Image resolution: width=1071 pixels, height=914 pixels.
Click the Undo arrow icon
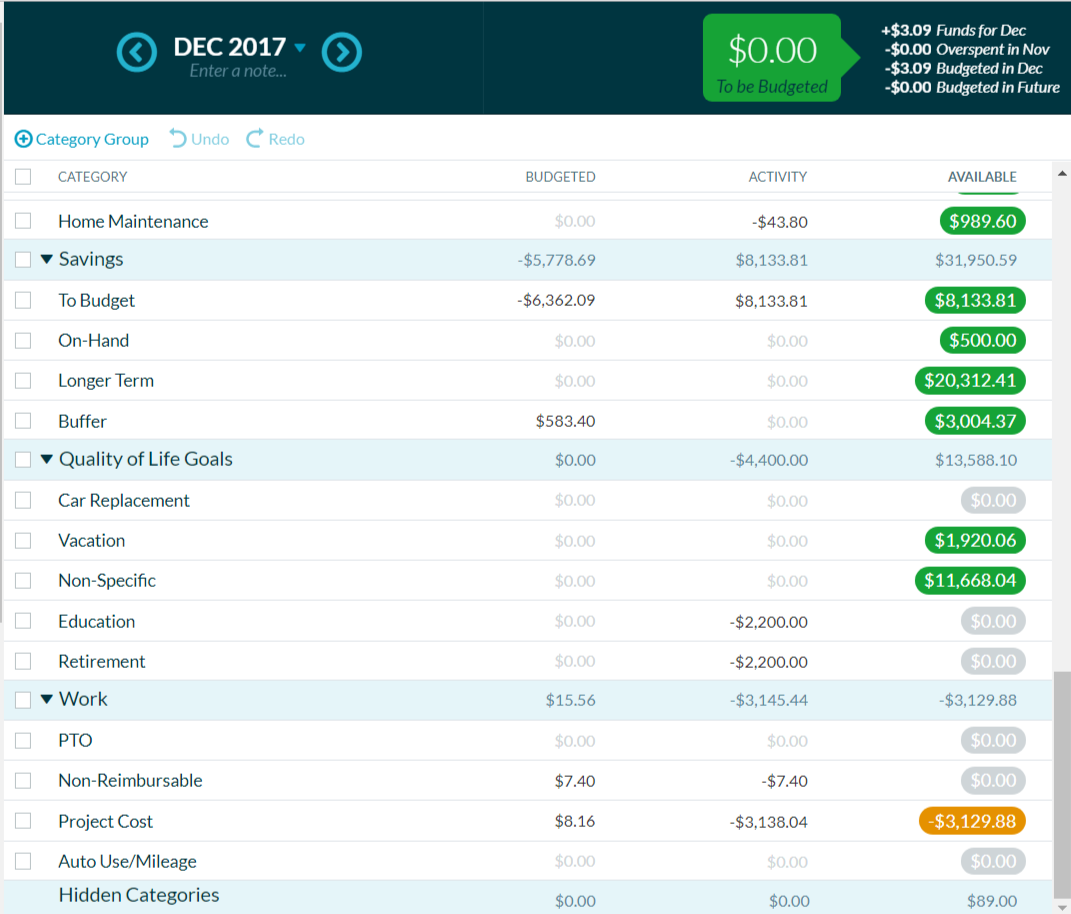[x=178, y=139]
